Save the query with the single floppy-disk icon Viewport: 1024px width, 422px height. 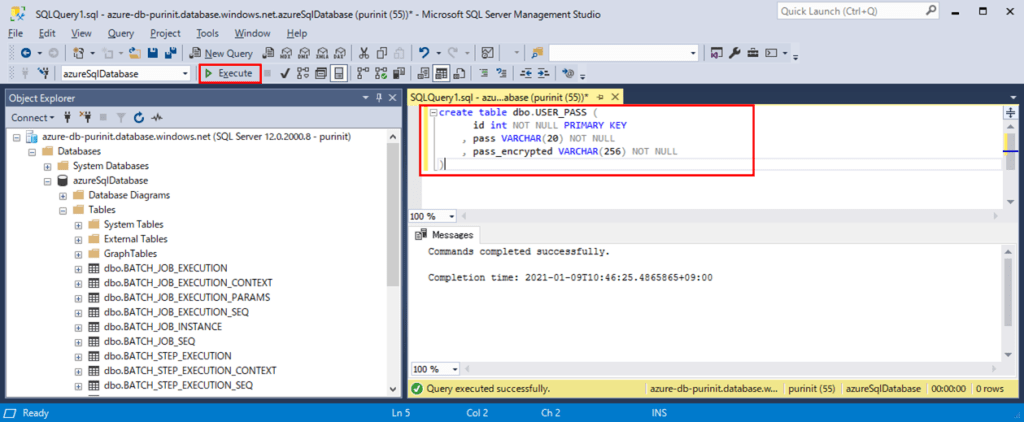coord(153,54)
